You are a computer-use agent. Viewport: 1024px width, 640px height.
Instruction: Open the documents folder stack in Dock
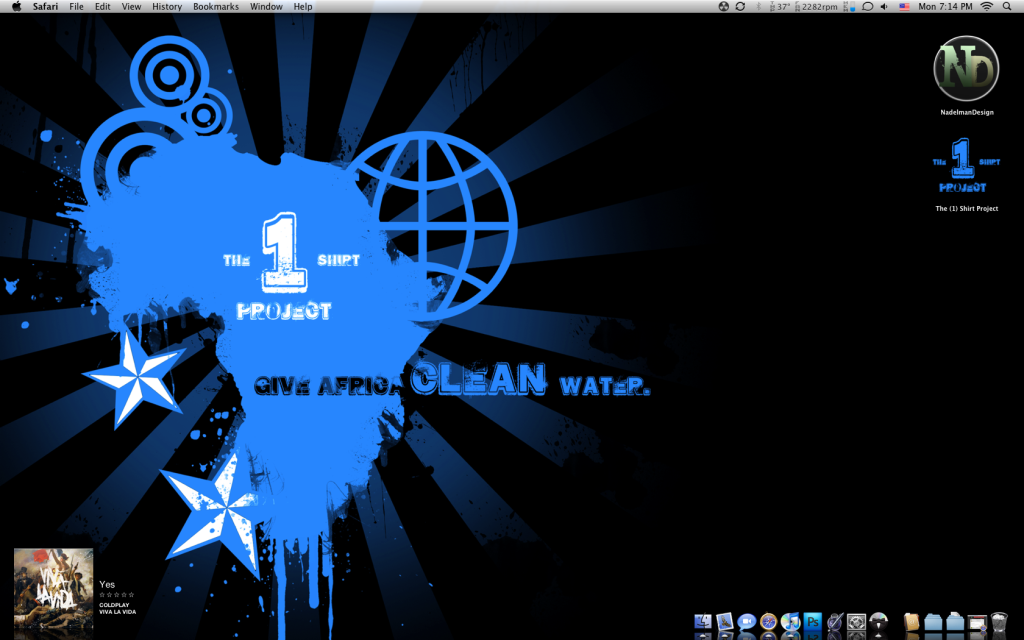(x=955, y=621)
